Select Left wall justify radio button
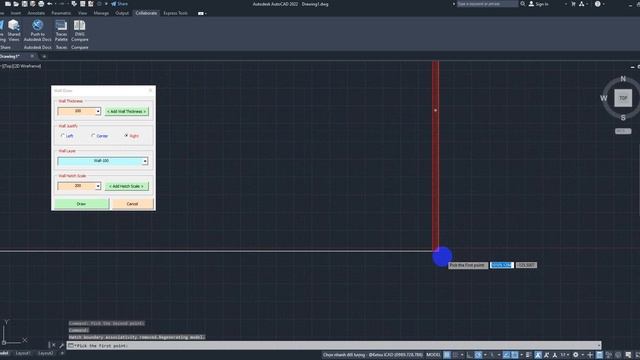 coord(63,136)
